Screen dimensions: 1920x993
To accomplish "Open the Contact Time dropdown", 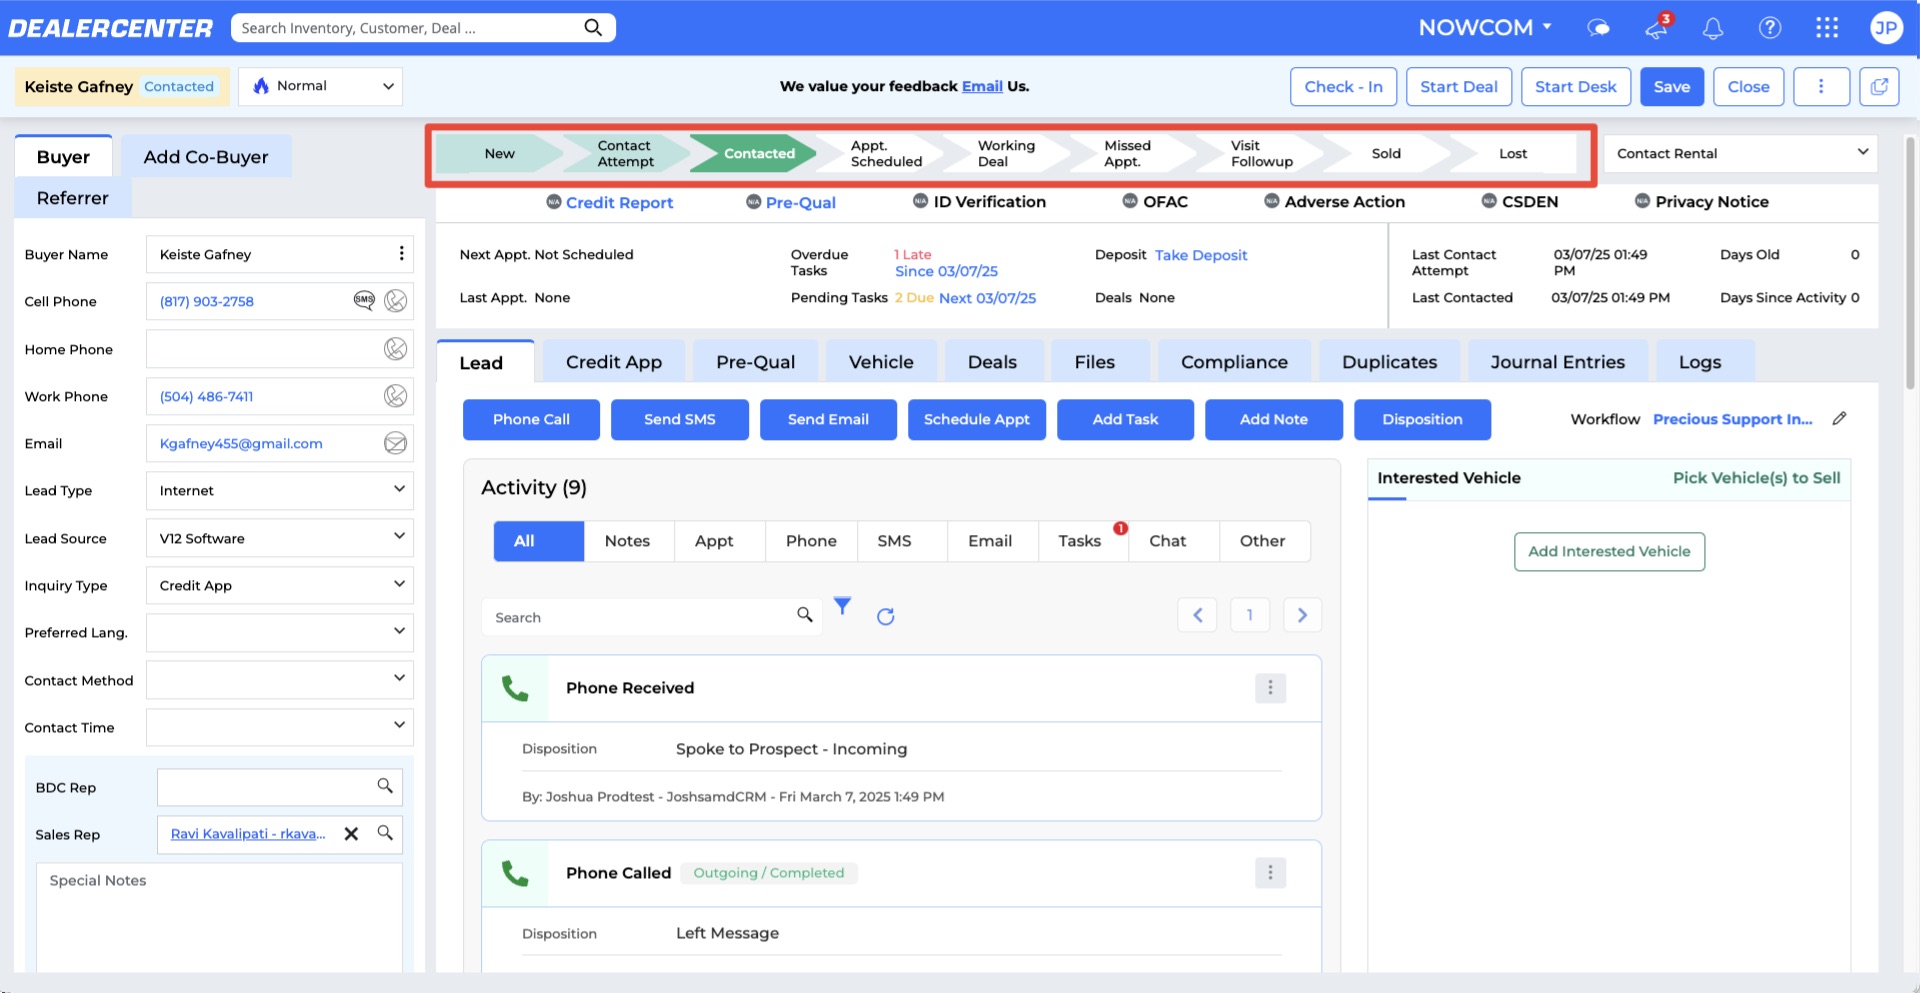I will (280, 727).
